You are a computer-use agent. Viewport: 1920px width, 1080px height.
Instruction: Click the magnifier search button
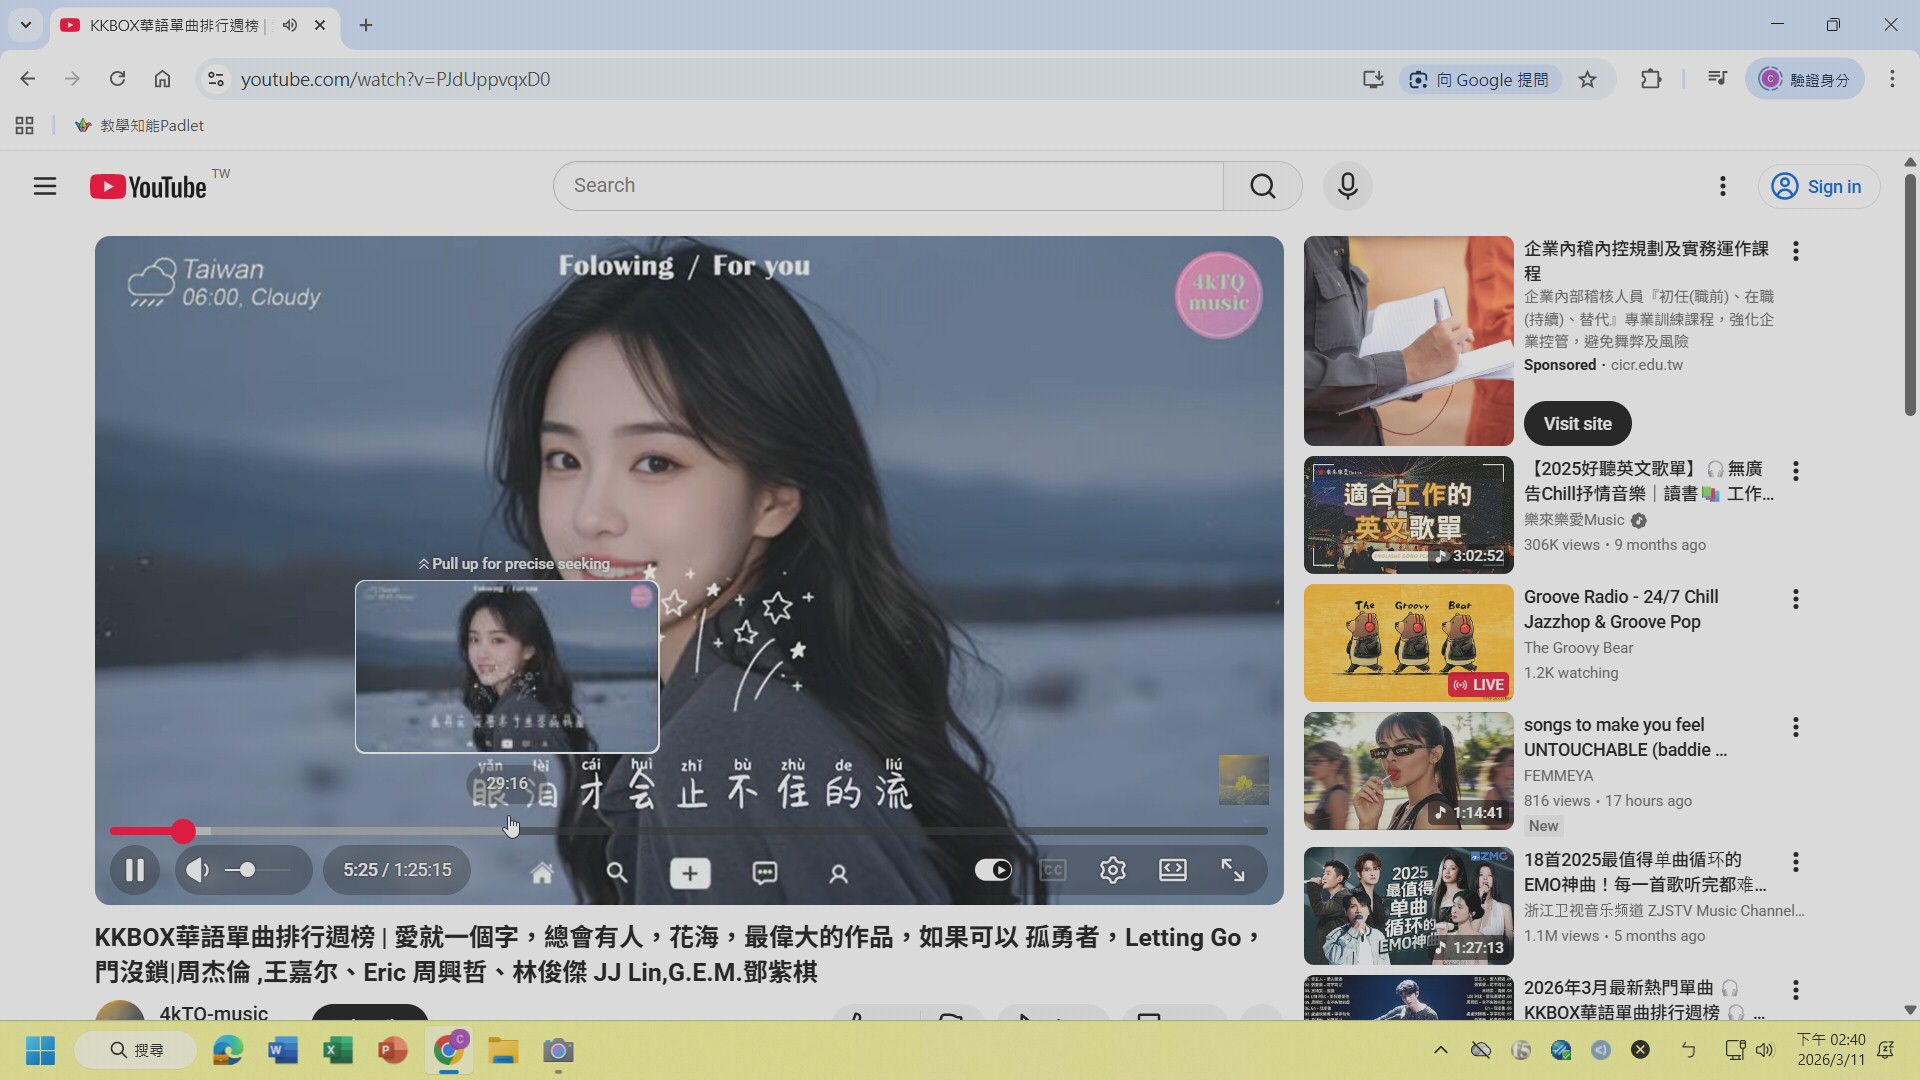pyautogui.click(x=1262, y=186)
